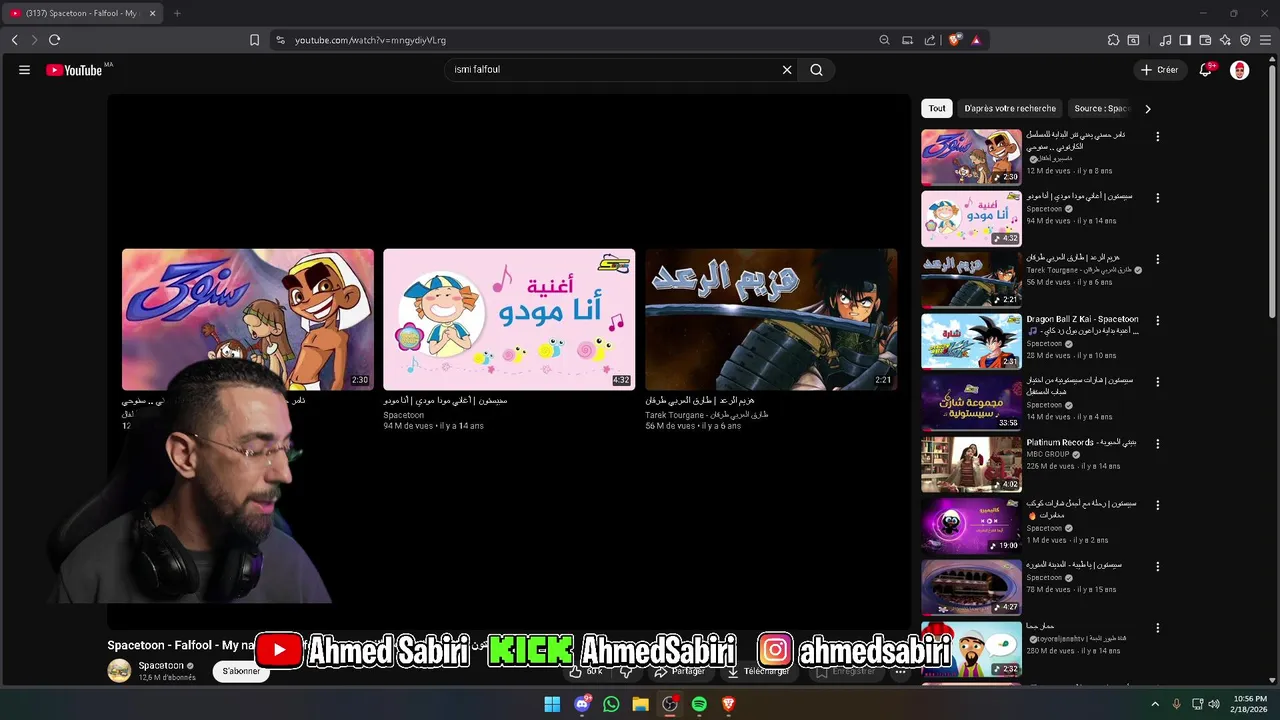The height and width of the screenshot is (720, 1280).
Task: Click the address bar URL
Action: click(370, 40)
